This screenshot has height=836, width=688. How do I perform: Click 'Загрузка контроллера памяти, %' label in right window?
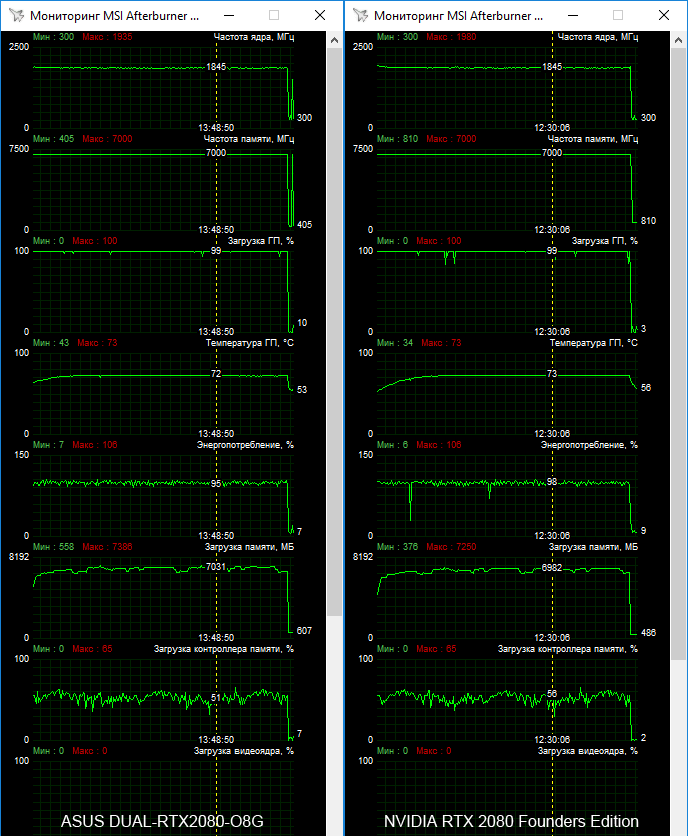click(x=568, y=649)
